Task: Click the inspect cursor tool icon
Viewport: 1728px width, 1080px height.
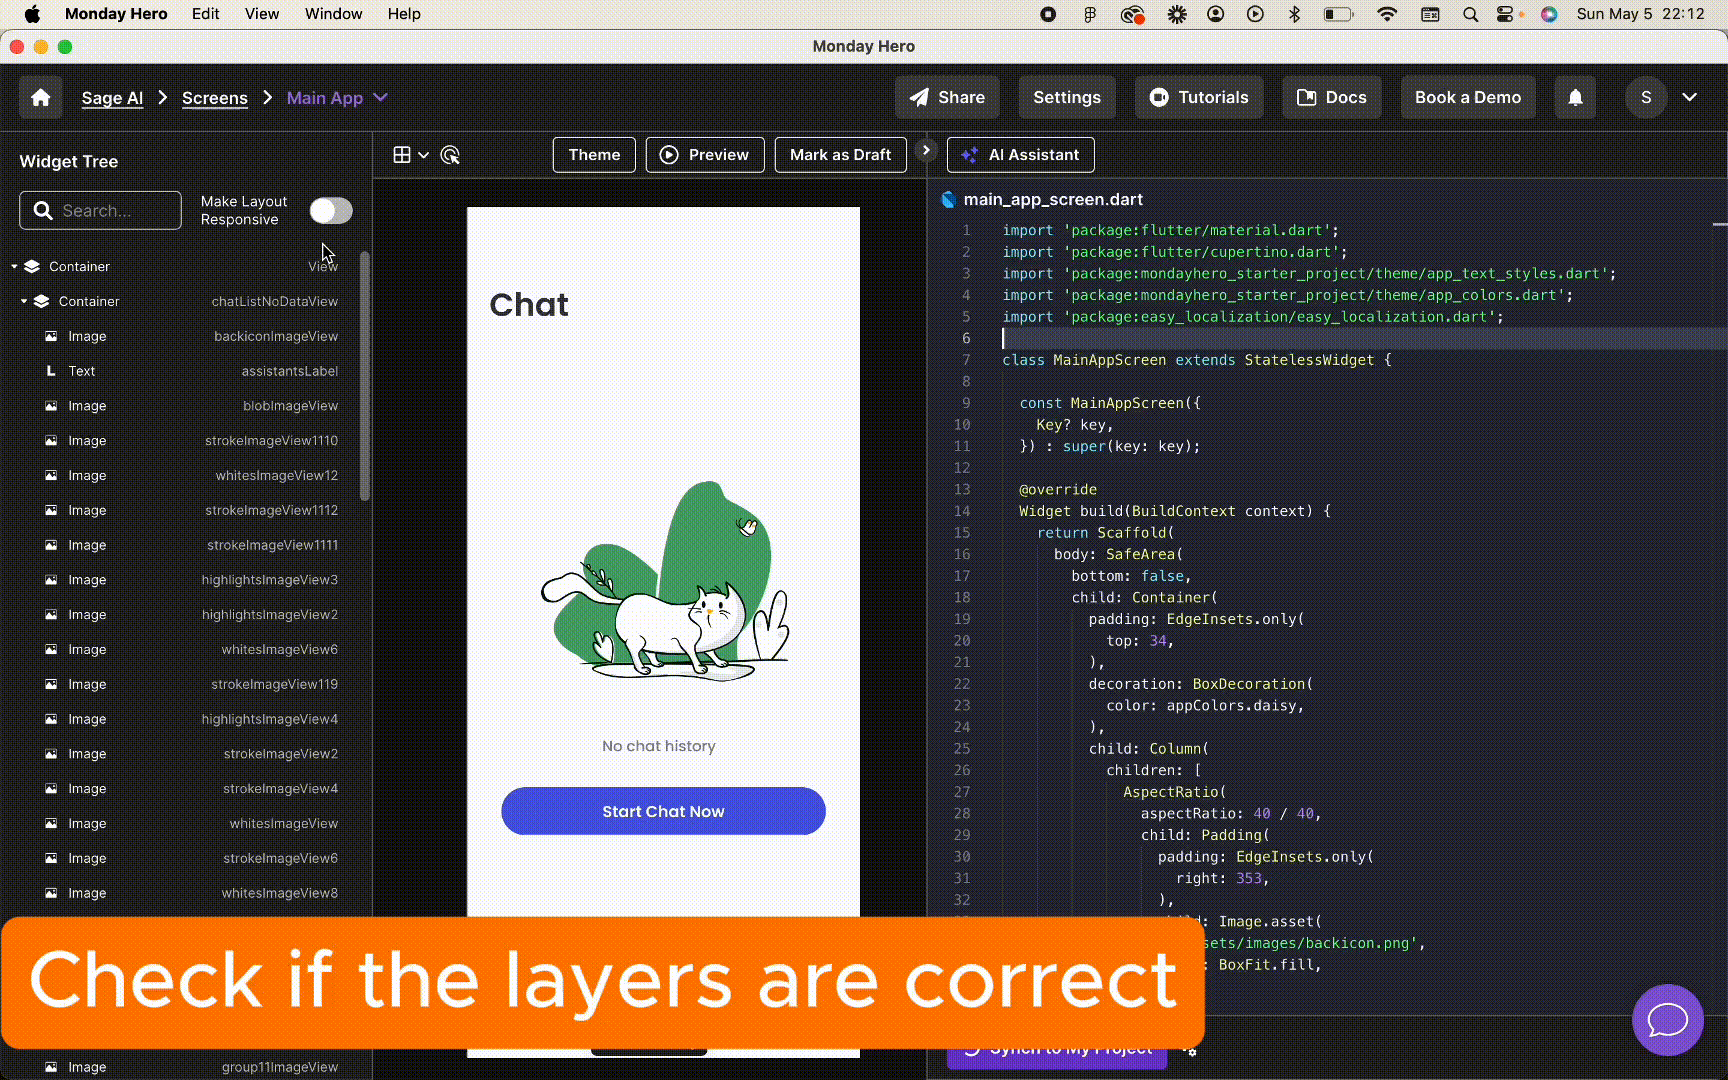Action: (x=450, y=155)
